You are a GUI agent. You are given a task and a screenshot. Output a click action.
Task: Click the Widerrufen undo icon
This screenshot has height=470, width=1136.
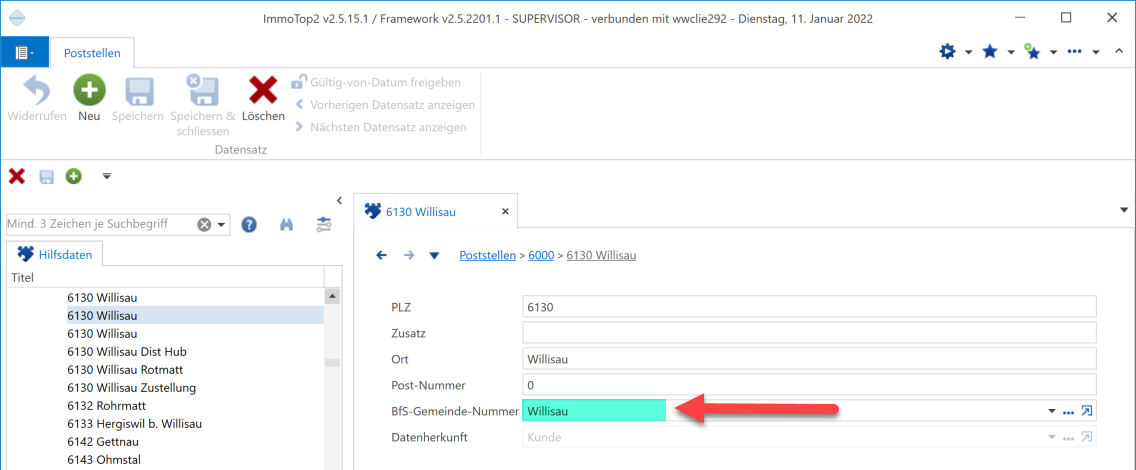tap(37, 91)
